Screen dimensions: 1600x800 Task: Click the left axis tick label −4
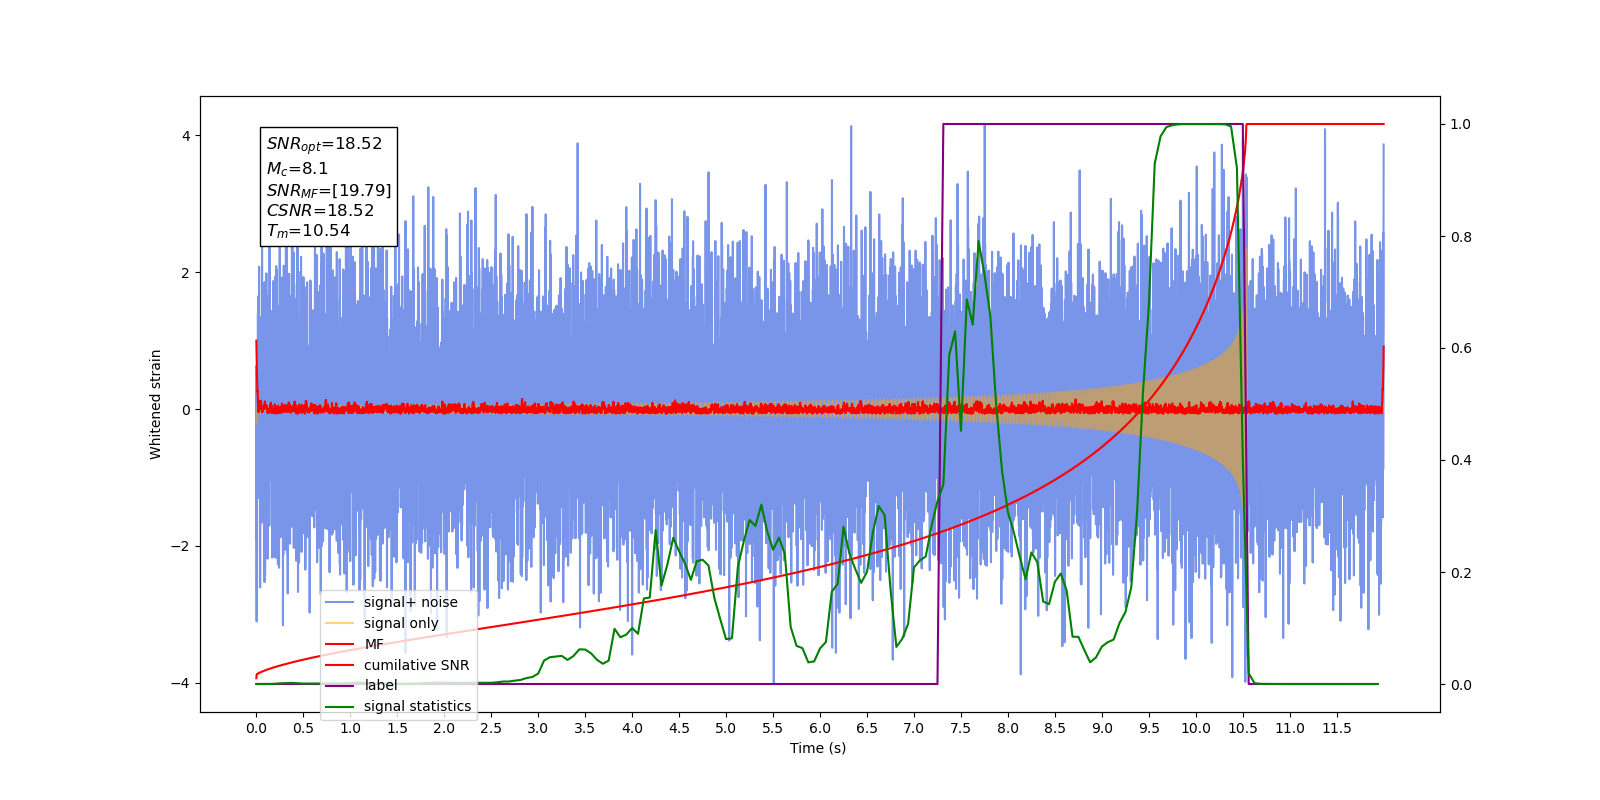click(x=180, y=684)
